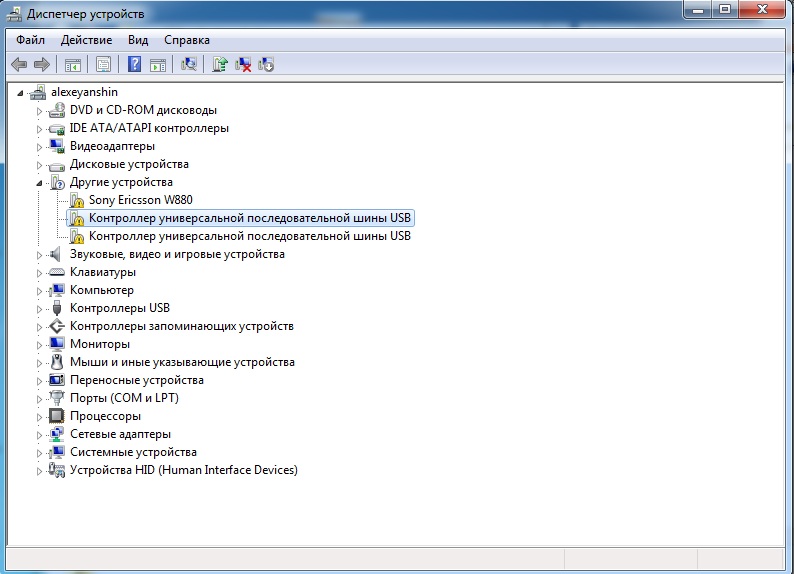This screenshot has width=794, height=574.
Task: Minimize the Диспетчер устройств window
Action: 698,10
